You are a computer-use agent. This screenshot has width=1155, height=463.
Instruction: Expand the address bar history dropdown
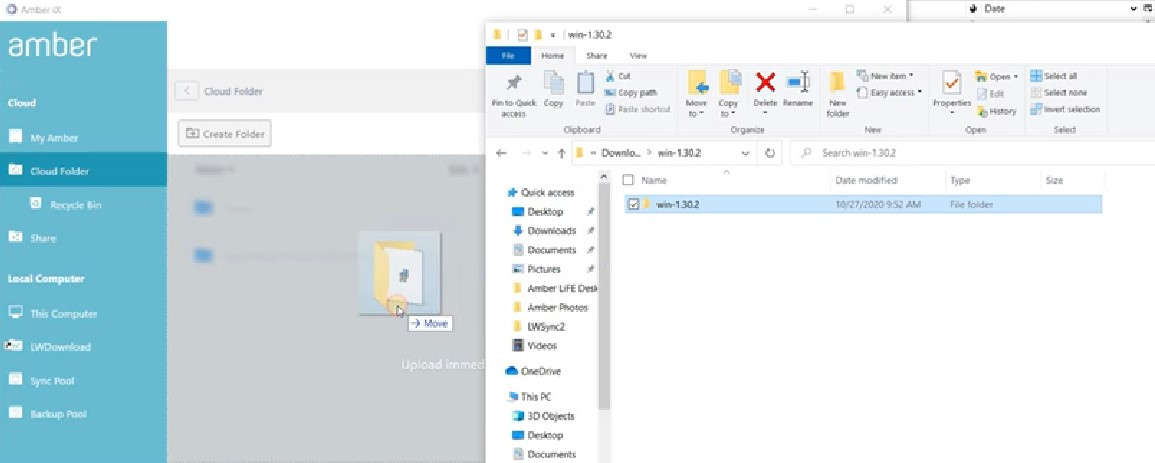point(746,153)
